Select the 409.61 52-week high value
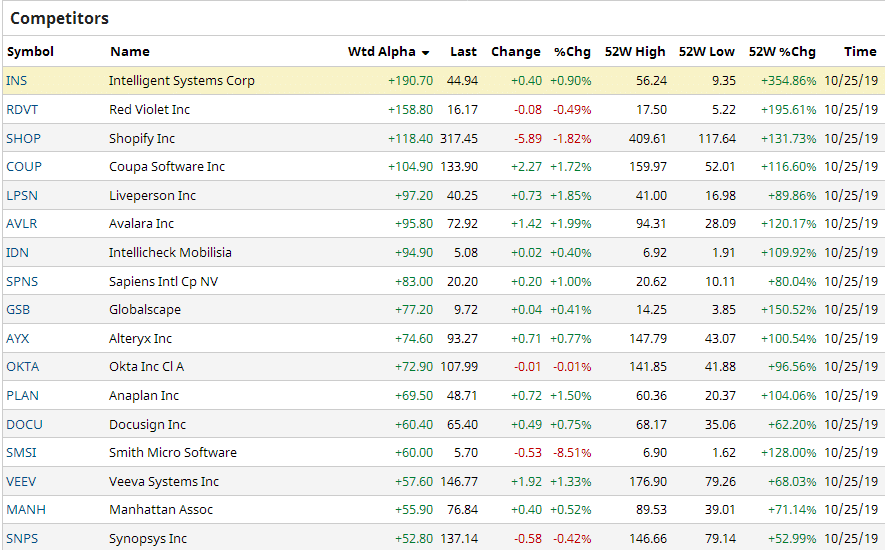Screen dimensions: 885x550 (647, 138)
